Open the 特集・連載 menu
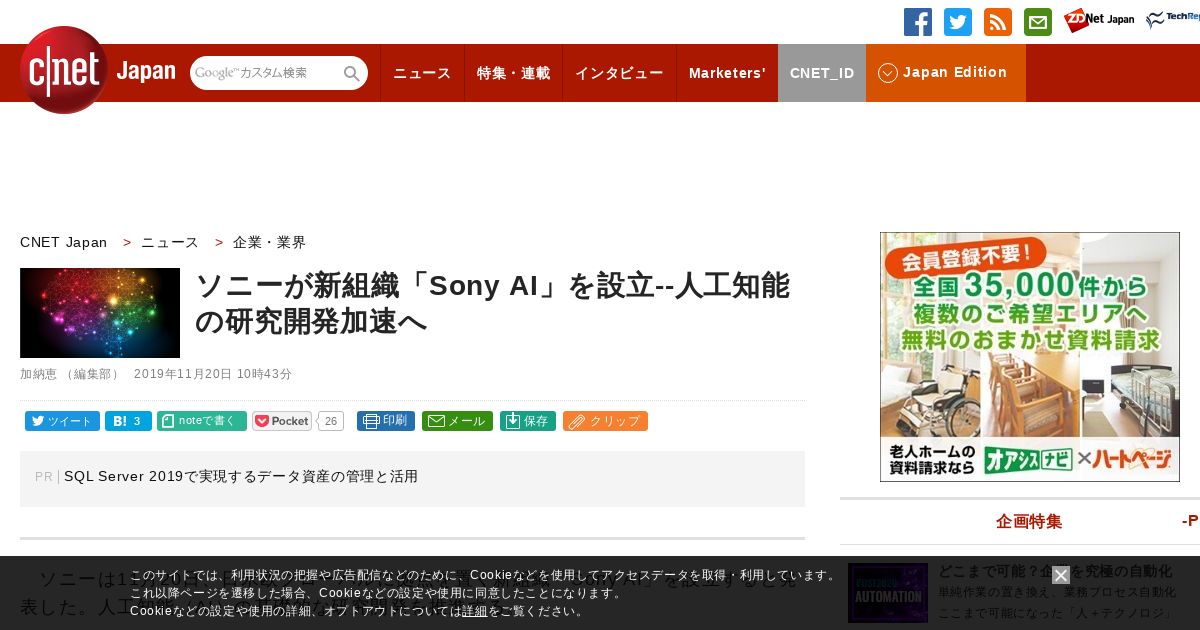Screen dimensions: 1200x630 [513, 73]
